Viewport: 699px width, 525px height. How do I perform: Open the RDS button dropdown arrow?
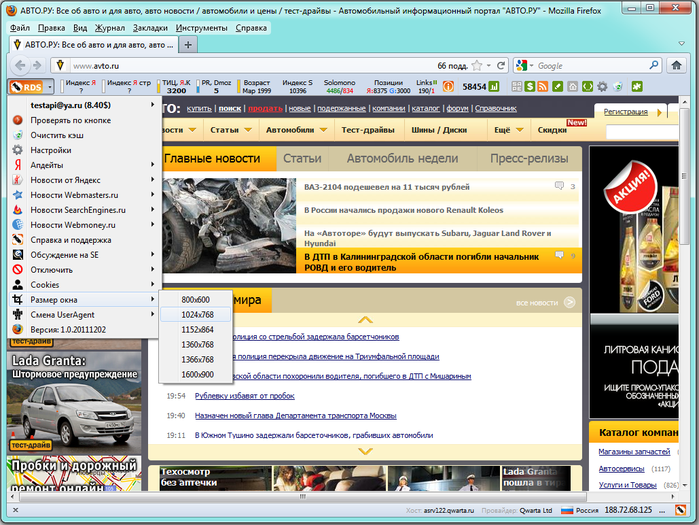click(x=49, y=86)
